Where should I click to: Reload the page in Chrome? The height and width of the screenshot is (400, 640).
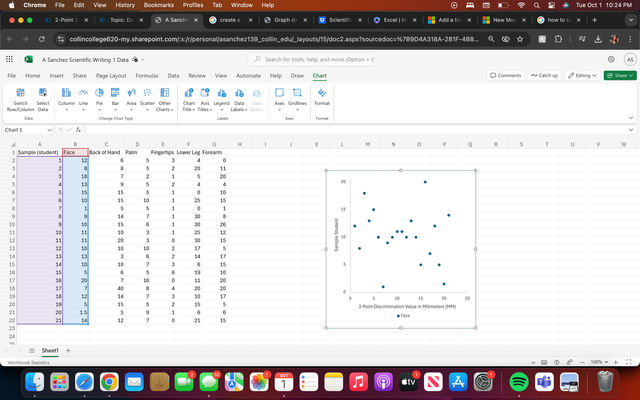click(42, 39)
